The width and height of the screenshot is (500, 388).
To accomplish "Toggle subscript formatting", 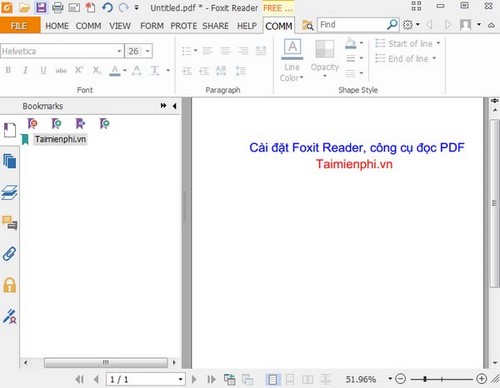I will point(97,70).
